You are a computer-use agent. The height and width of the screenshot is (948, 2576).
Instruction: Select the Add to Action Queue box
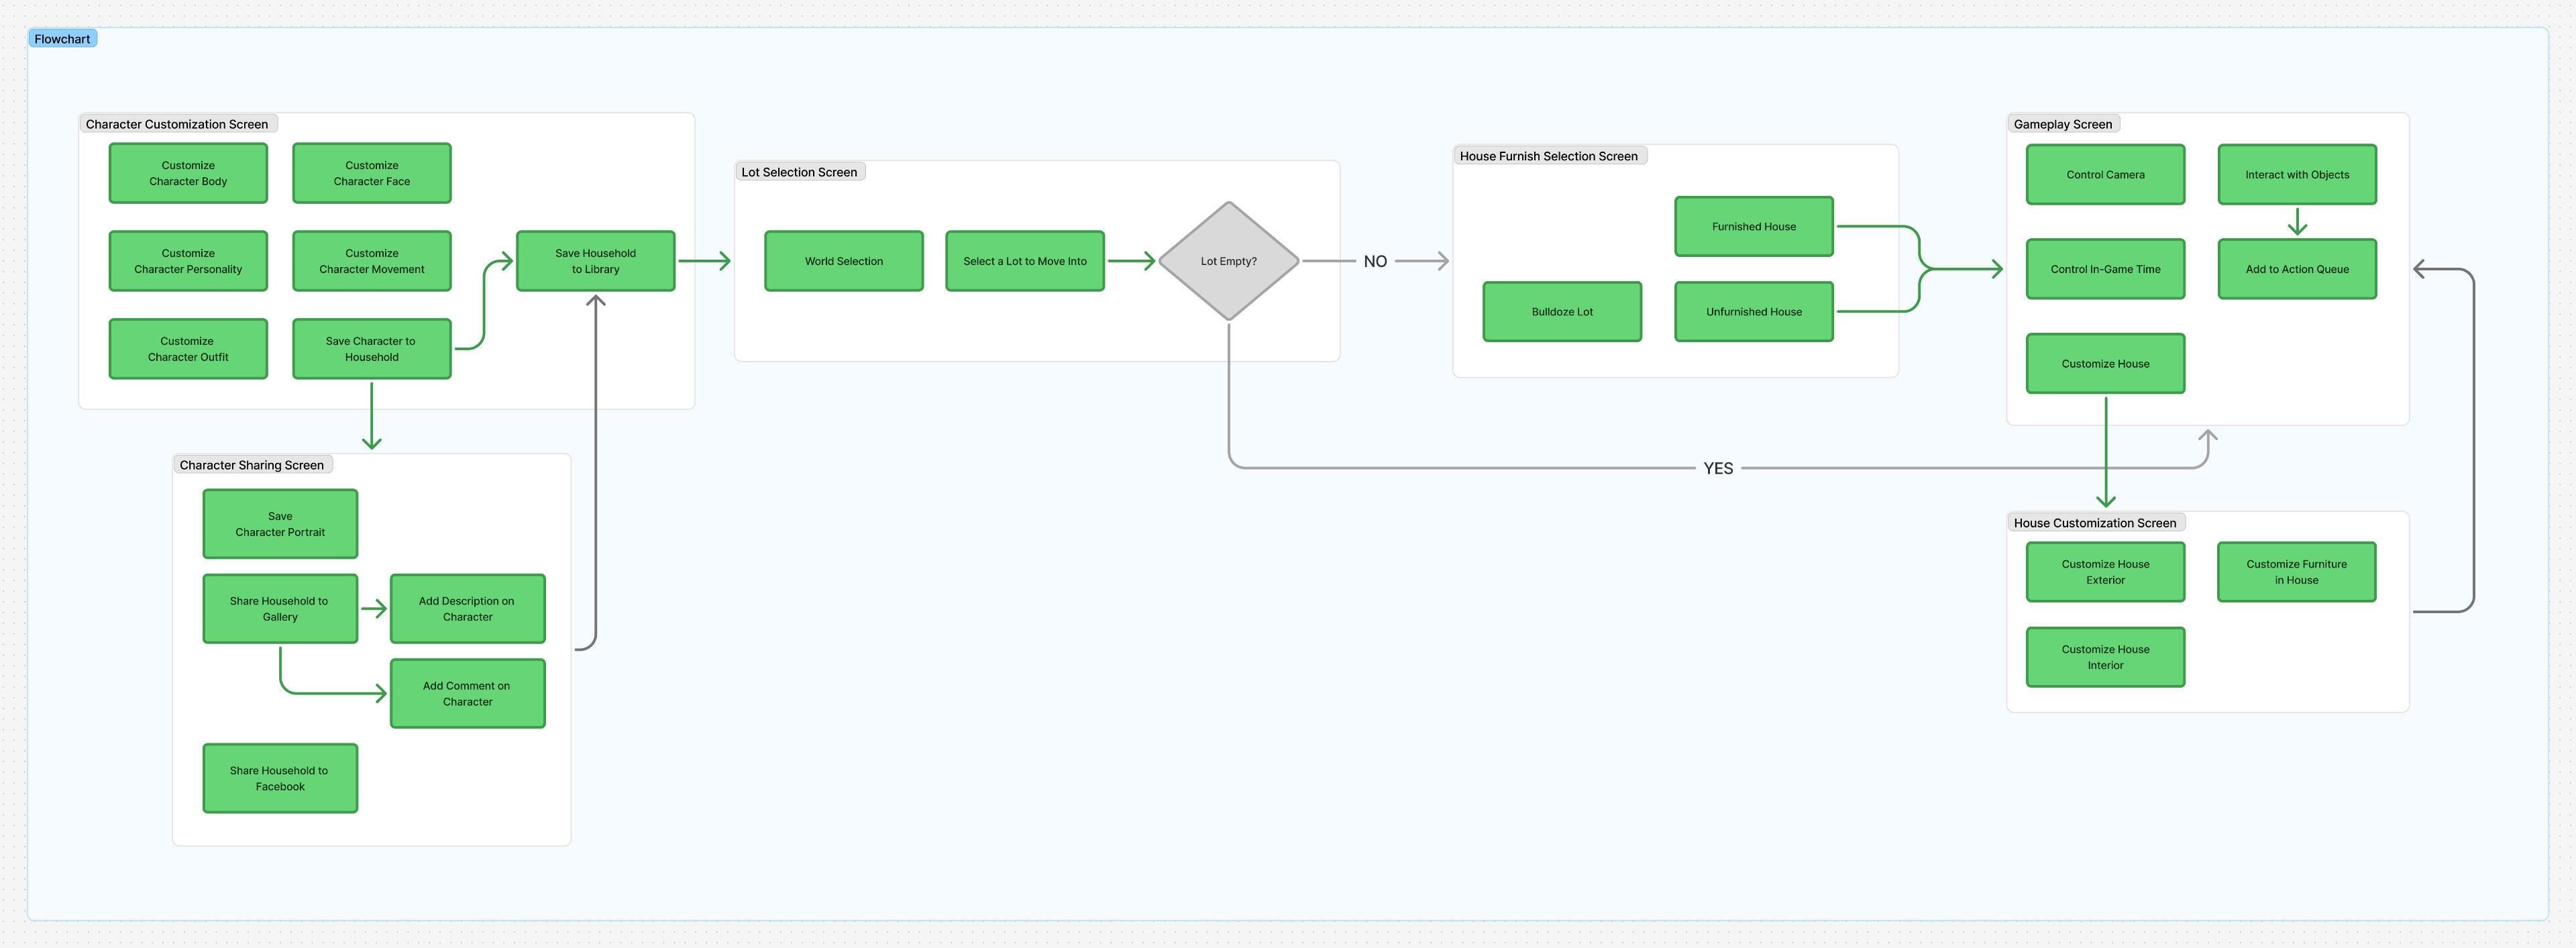[2296, 269]
